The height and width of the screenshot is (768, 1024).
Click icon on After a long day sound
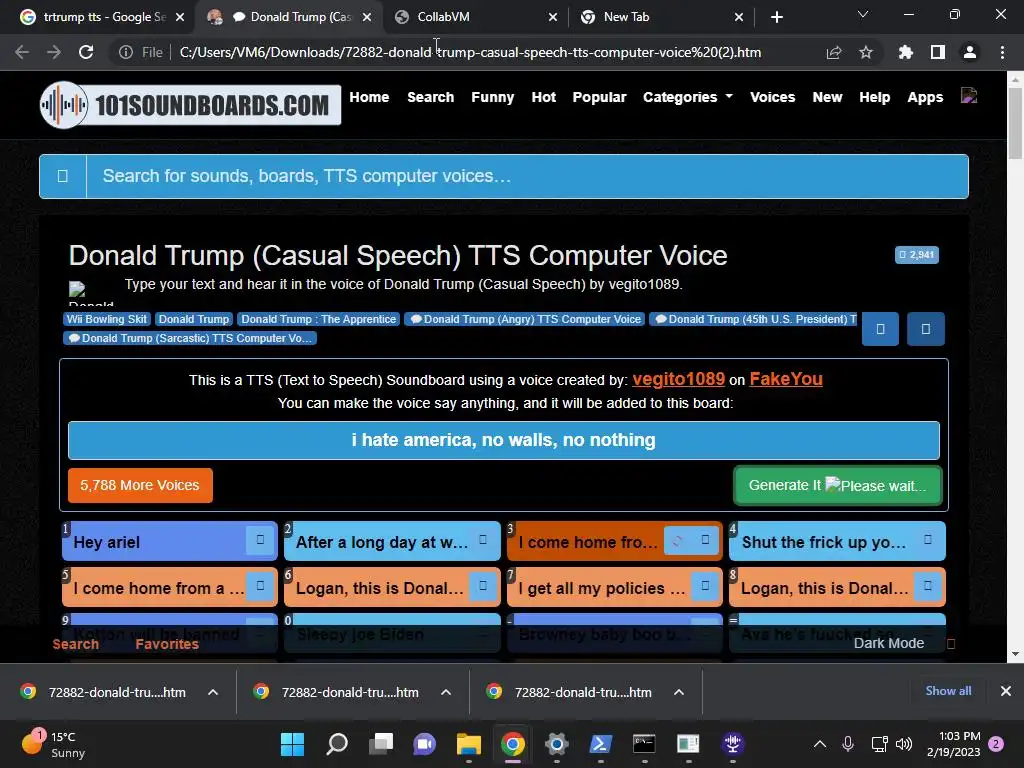click(483, 540)
